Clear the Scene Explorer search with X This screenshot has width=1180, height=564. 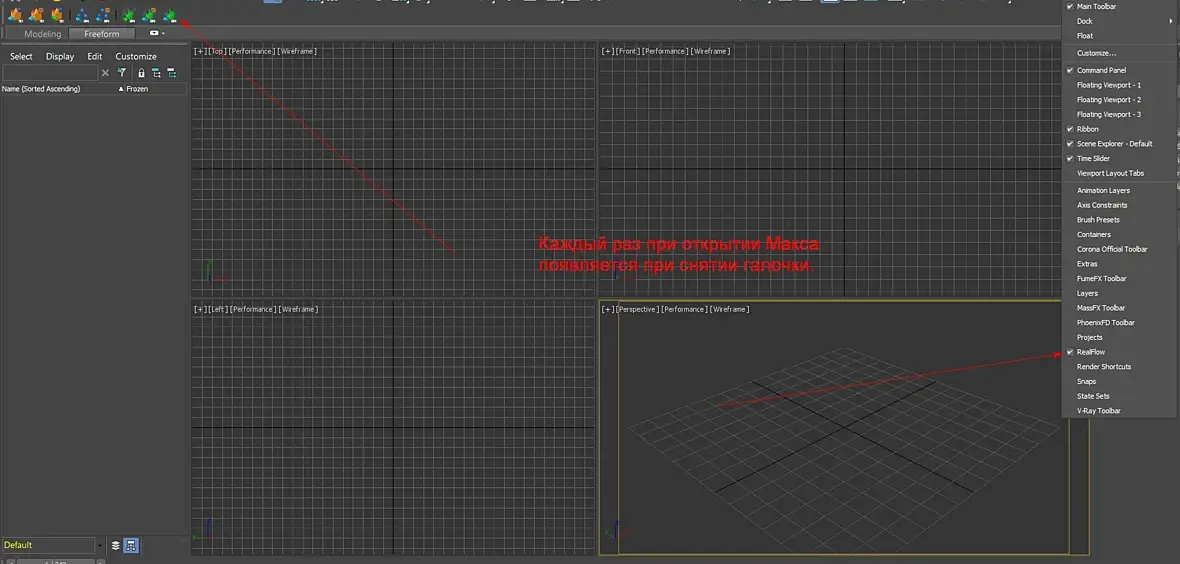(x=105, y=73)
